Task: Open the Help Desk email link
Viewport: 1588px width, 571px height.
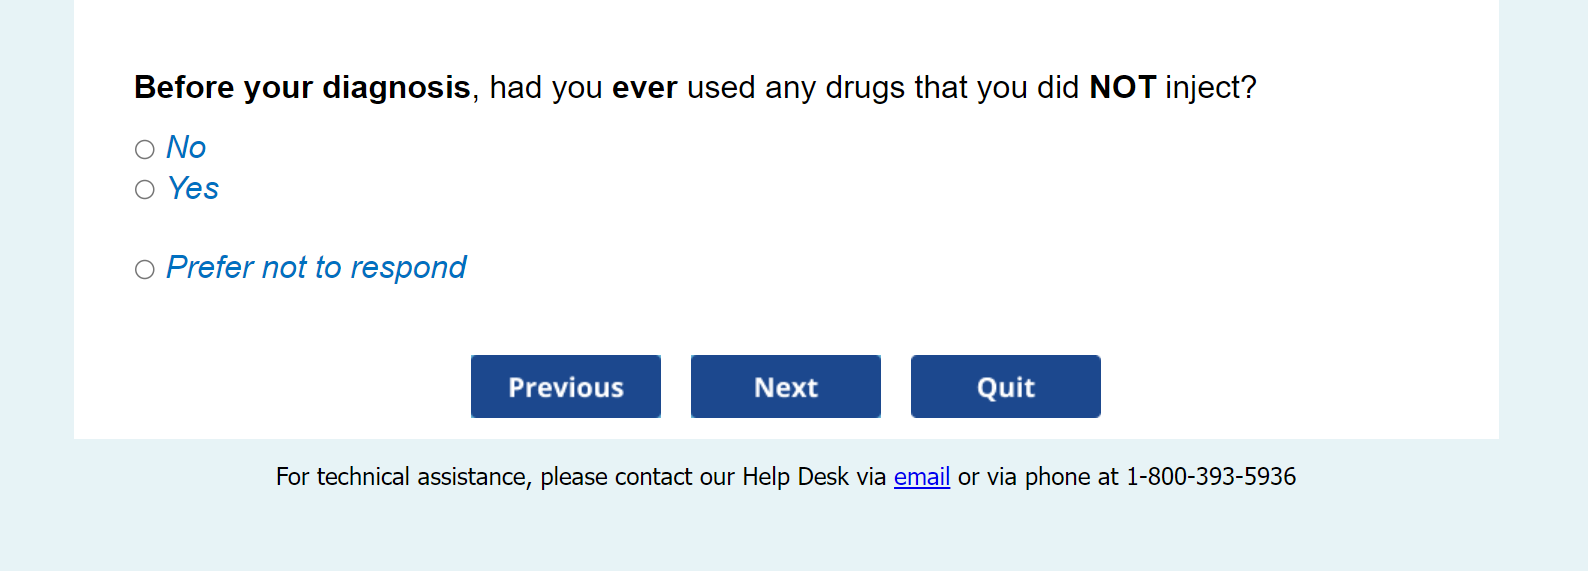Action: pos(921,477)
